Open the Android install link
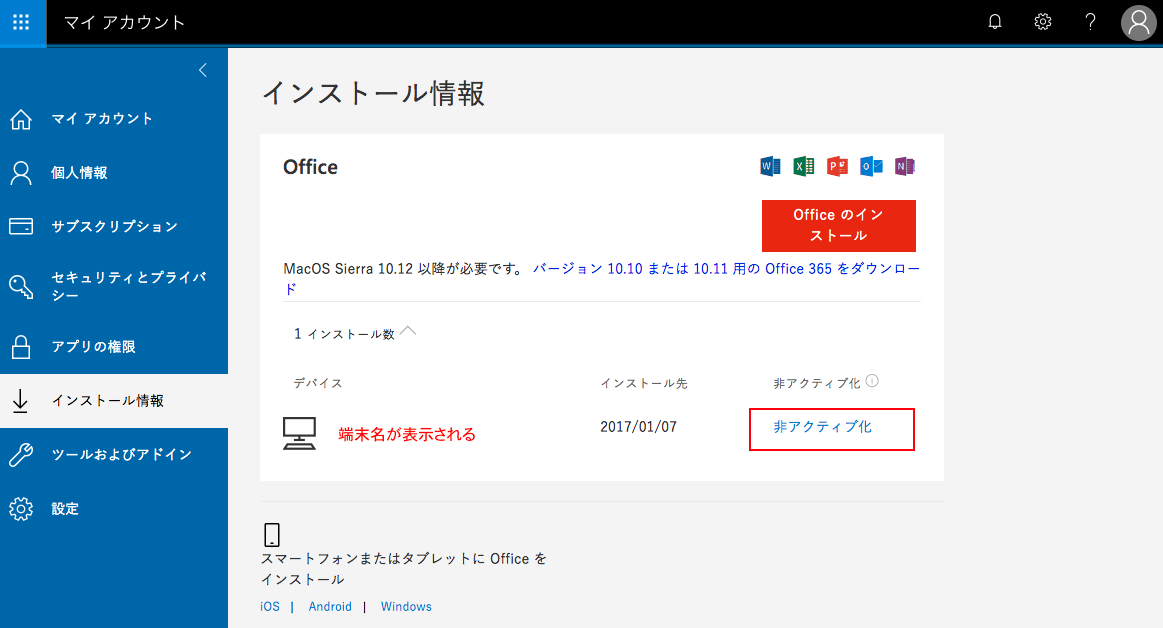 330,606
